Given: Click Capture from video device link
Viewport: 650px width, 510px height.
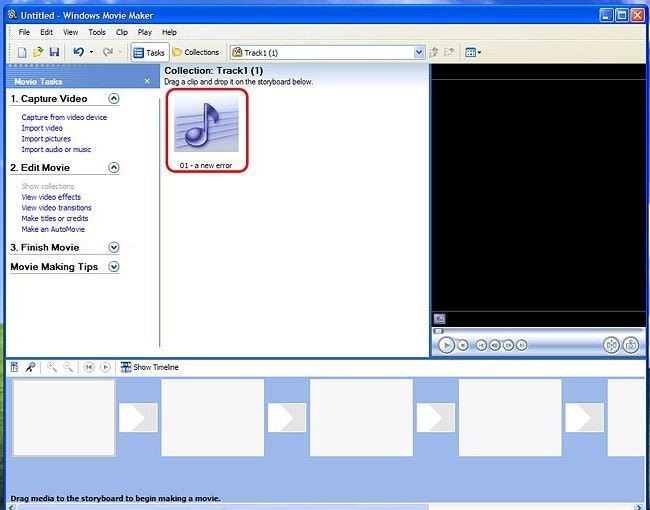Looking at the screenshot, I should pyautogui.click(x=64, y=117).
